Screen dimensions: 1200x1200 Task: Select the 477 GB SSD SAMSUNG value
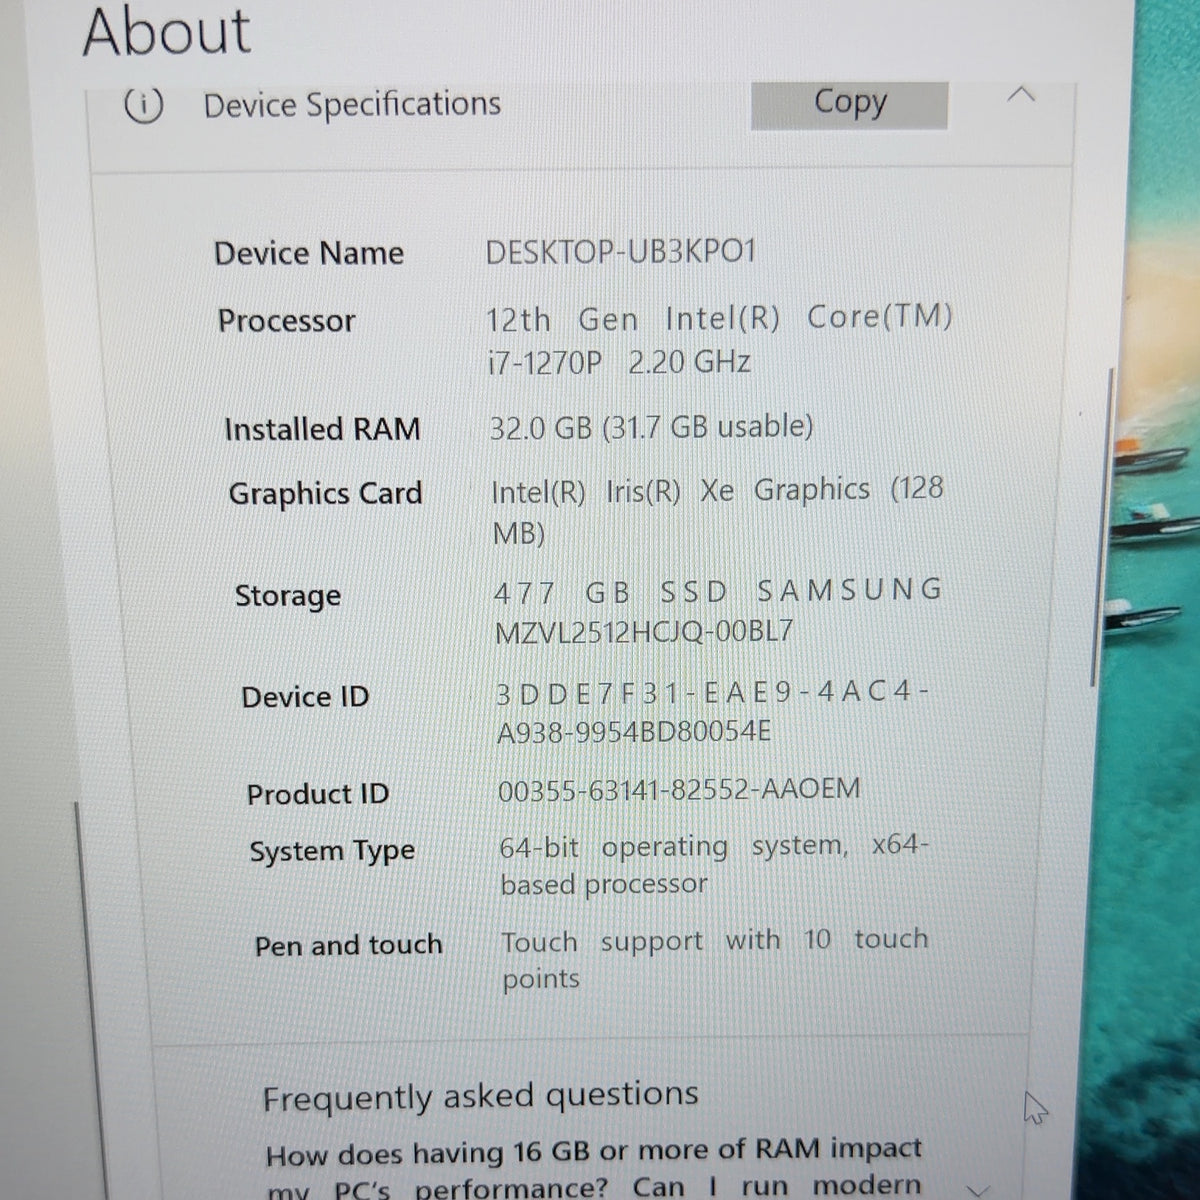tap(718, 610)
